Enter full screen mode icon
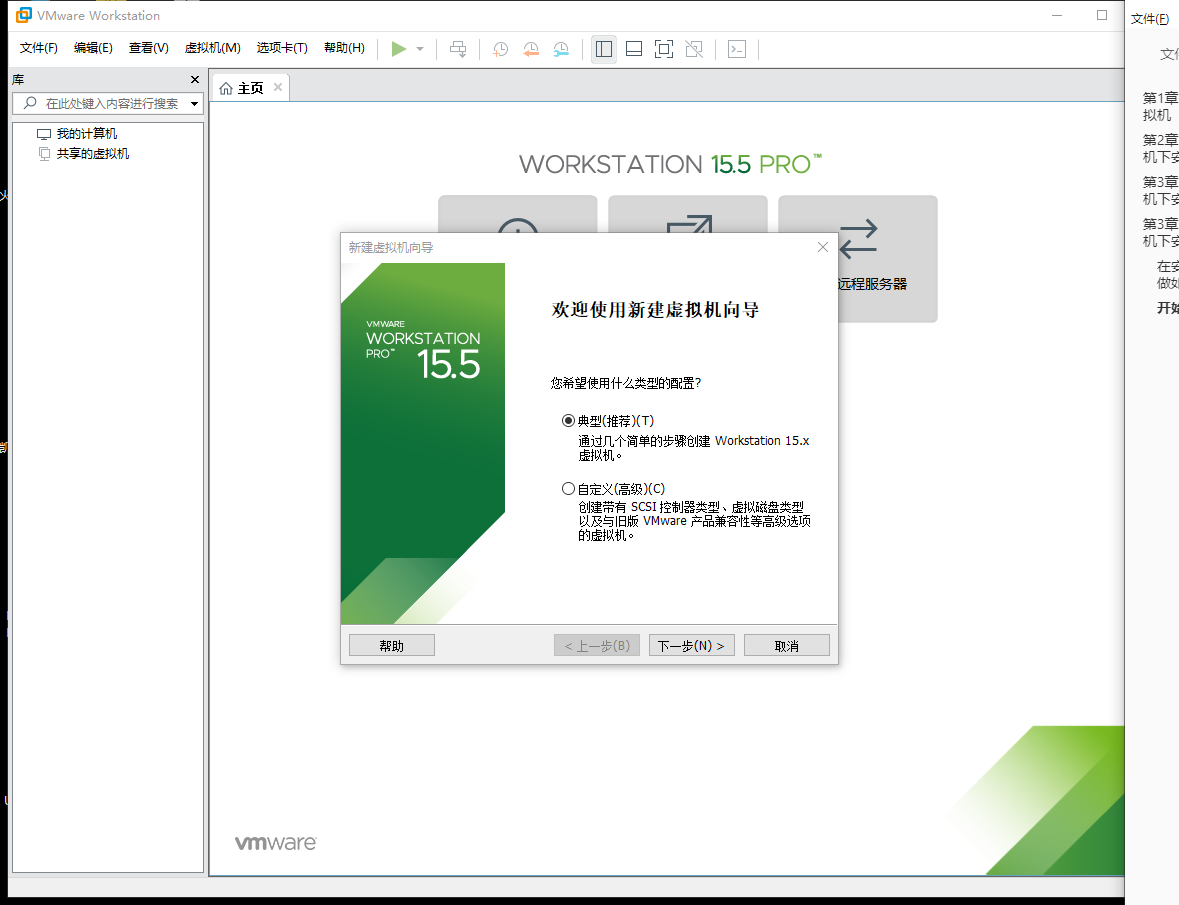 click(x=664, y=50)
